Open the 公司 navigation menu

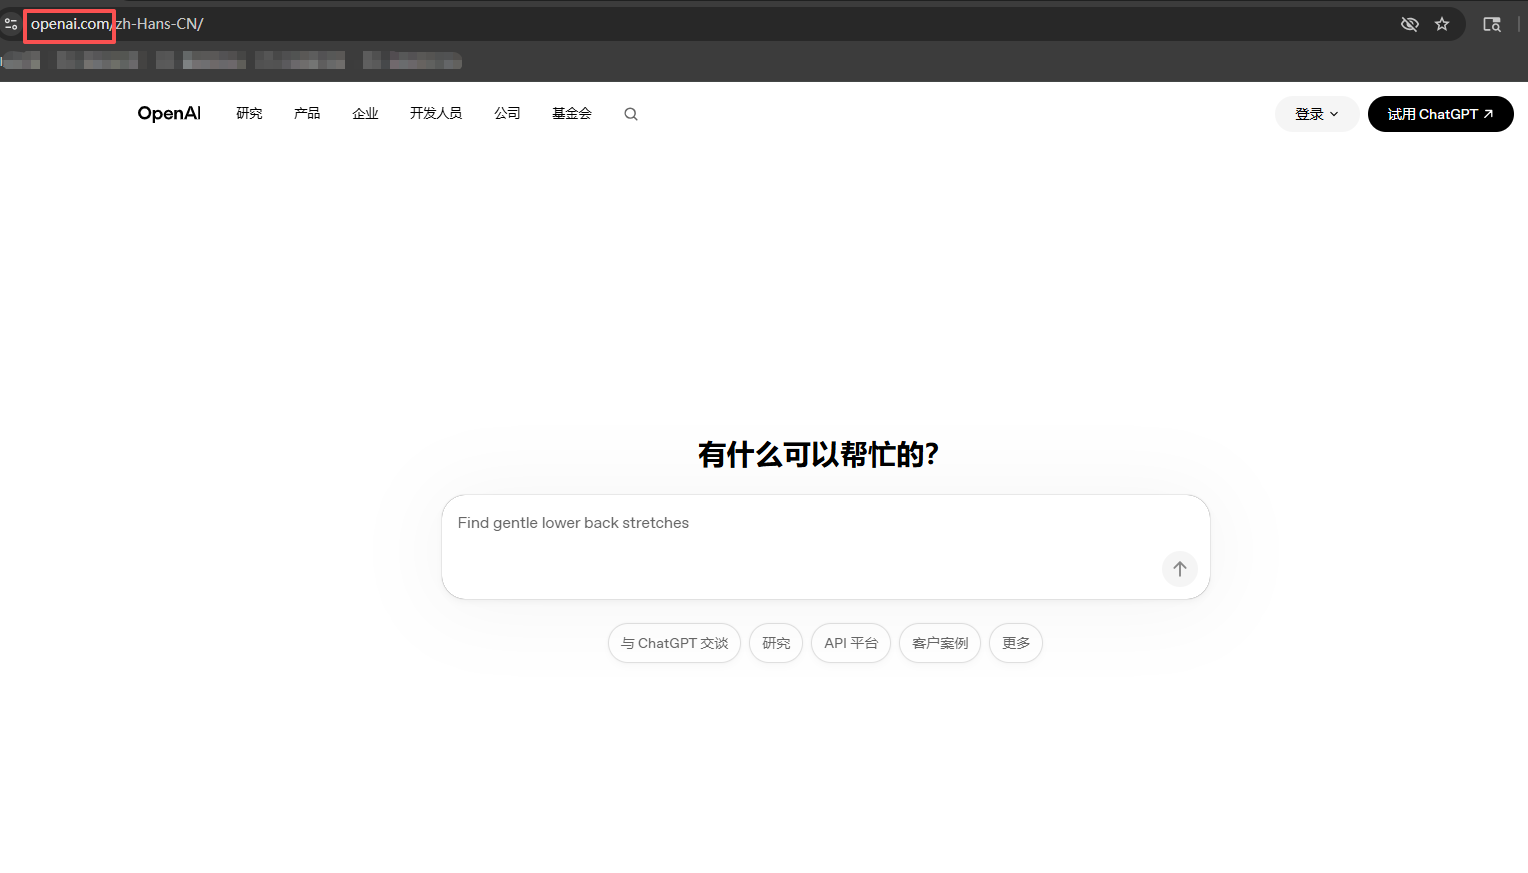click(x=507, y=114)
